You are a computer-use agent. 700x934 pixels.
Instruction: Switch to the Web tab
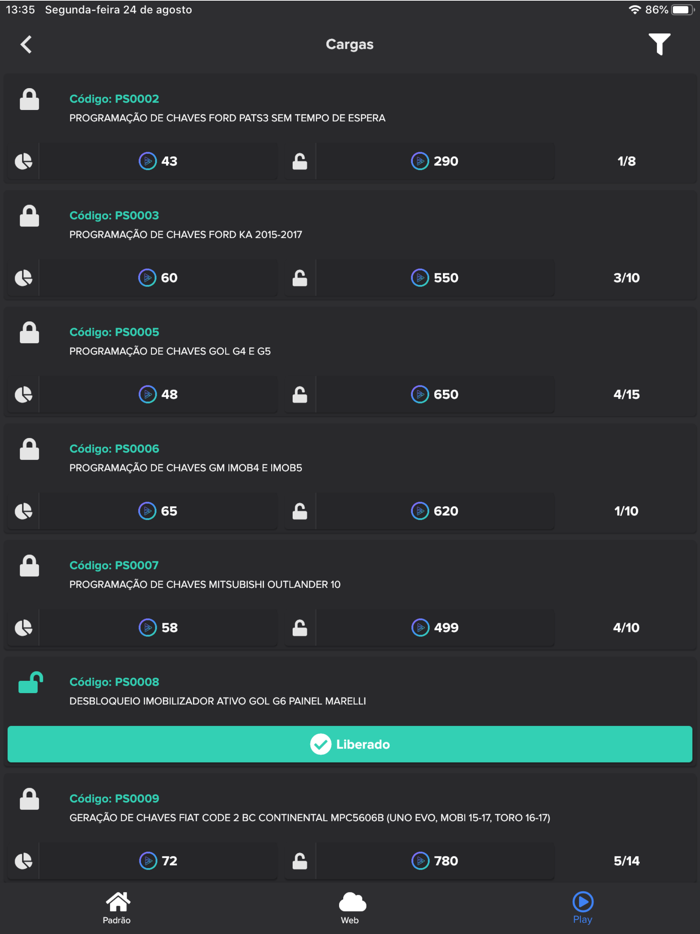coord(350,906)
